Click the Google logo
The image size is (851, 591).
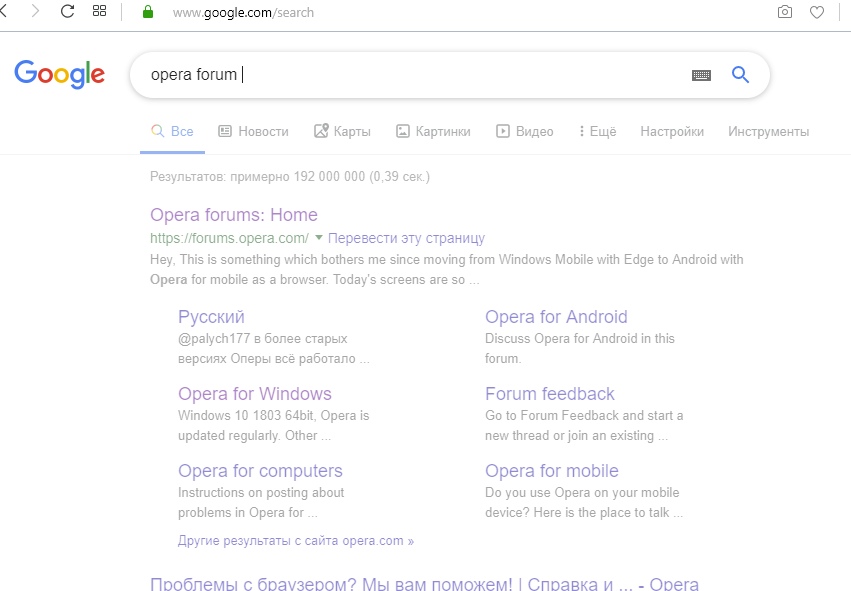[59, 74]
